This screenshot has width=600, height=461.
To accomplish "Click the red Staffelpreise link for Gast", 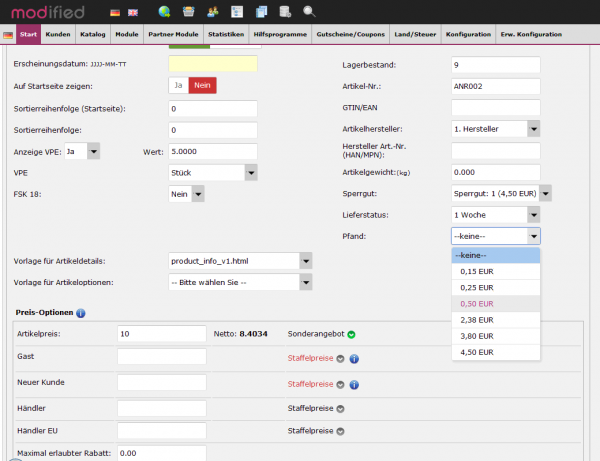I will tap(310, 358).
